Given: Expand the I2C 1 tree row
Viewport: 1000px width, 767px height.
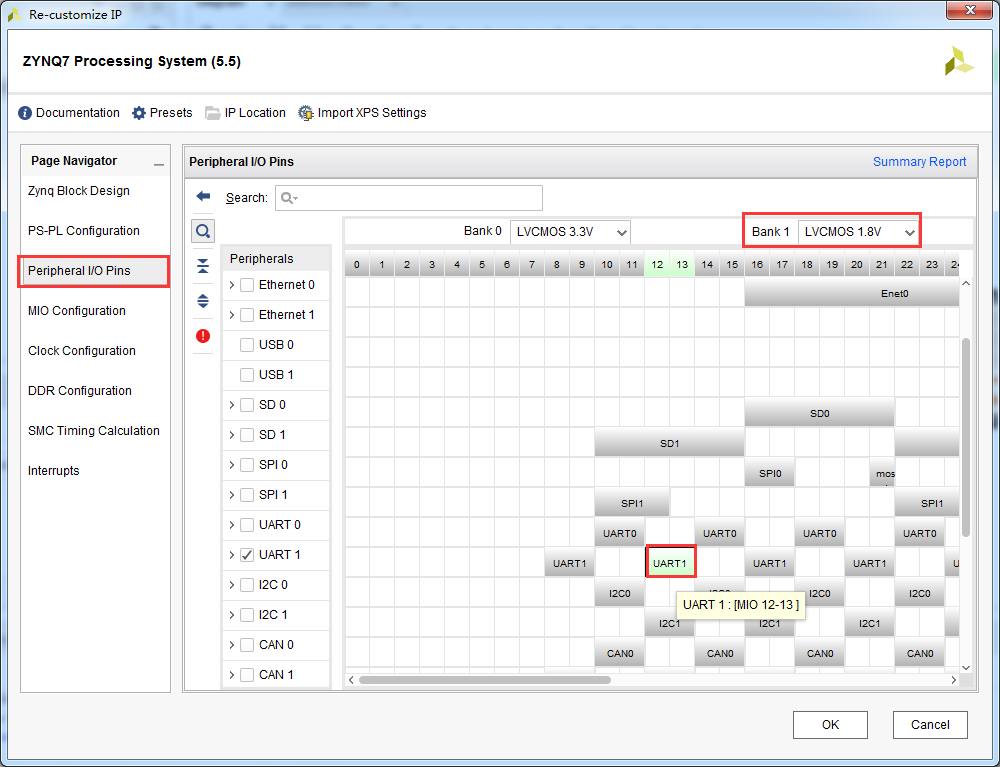Looking at the screenshot, I should pyautogui.click(x=232, y=615).
